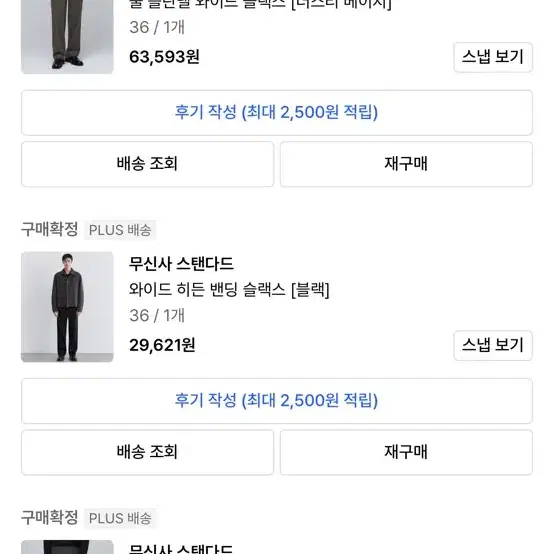Tap the 36 / 1개 option under the black slacks
554x554 pixels.
pyautogui.click(x=157, y=316)
